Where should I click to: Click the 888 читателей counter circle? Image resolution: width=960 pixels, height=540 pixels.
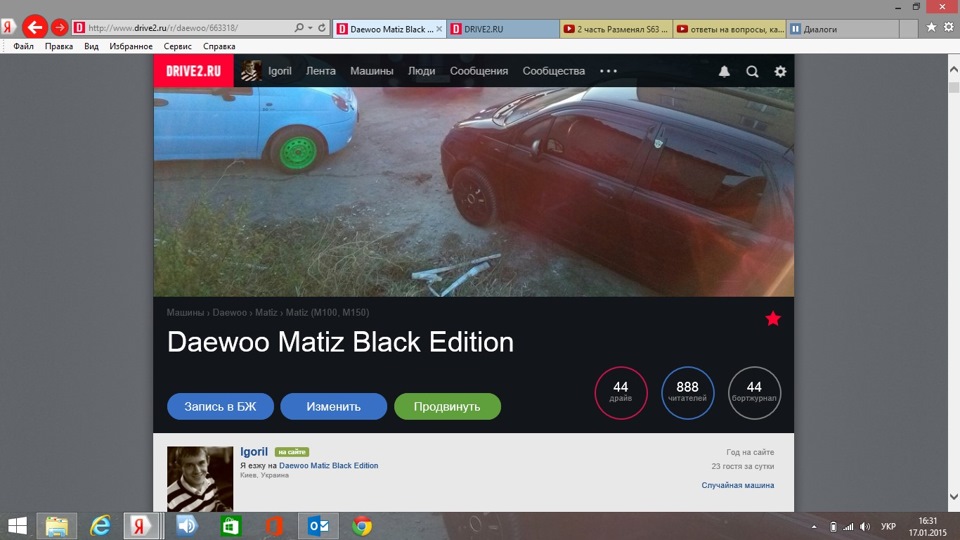[x=687, y=392]
